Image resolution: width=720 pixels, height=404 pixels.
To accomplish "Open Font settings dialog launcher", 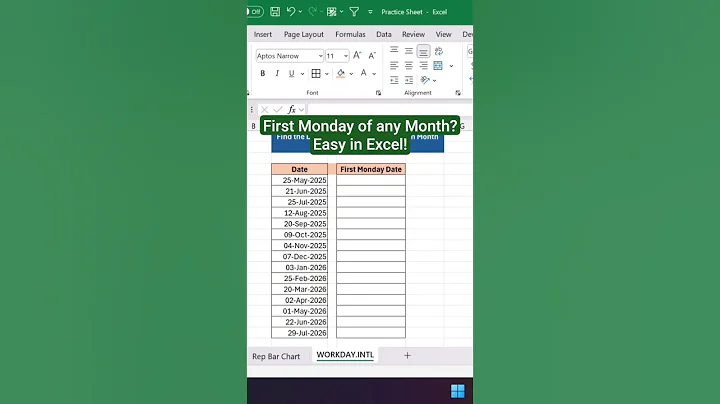I will click(x=378, y=93).
